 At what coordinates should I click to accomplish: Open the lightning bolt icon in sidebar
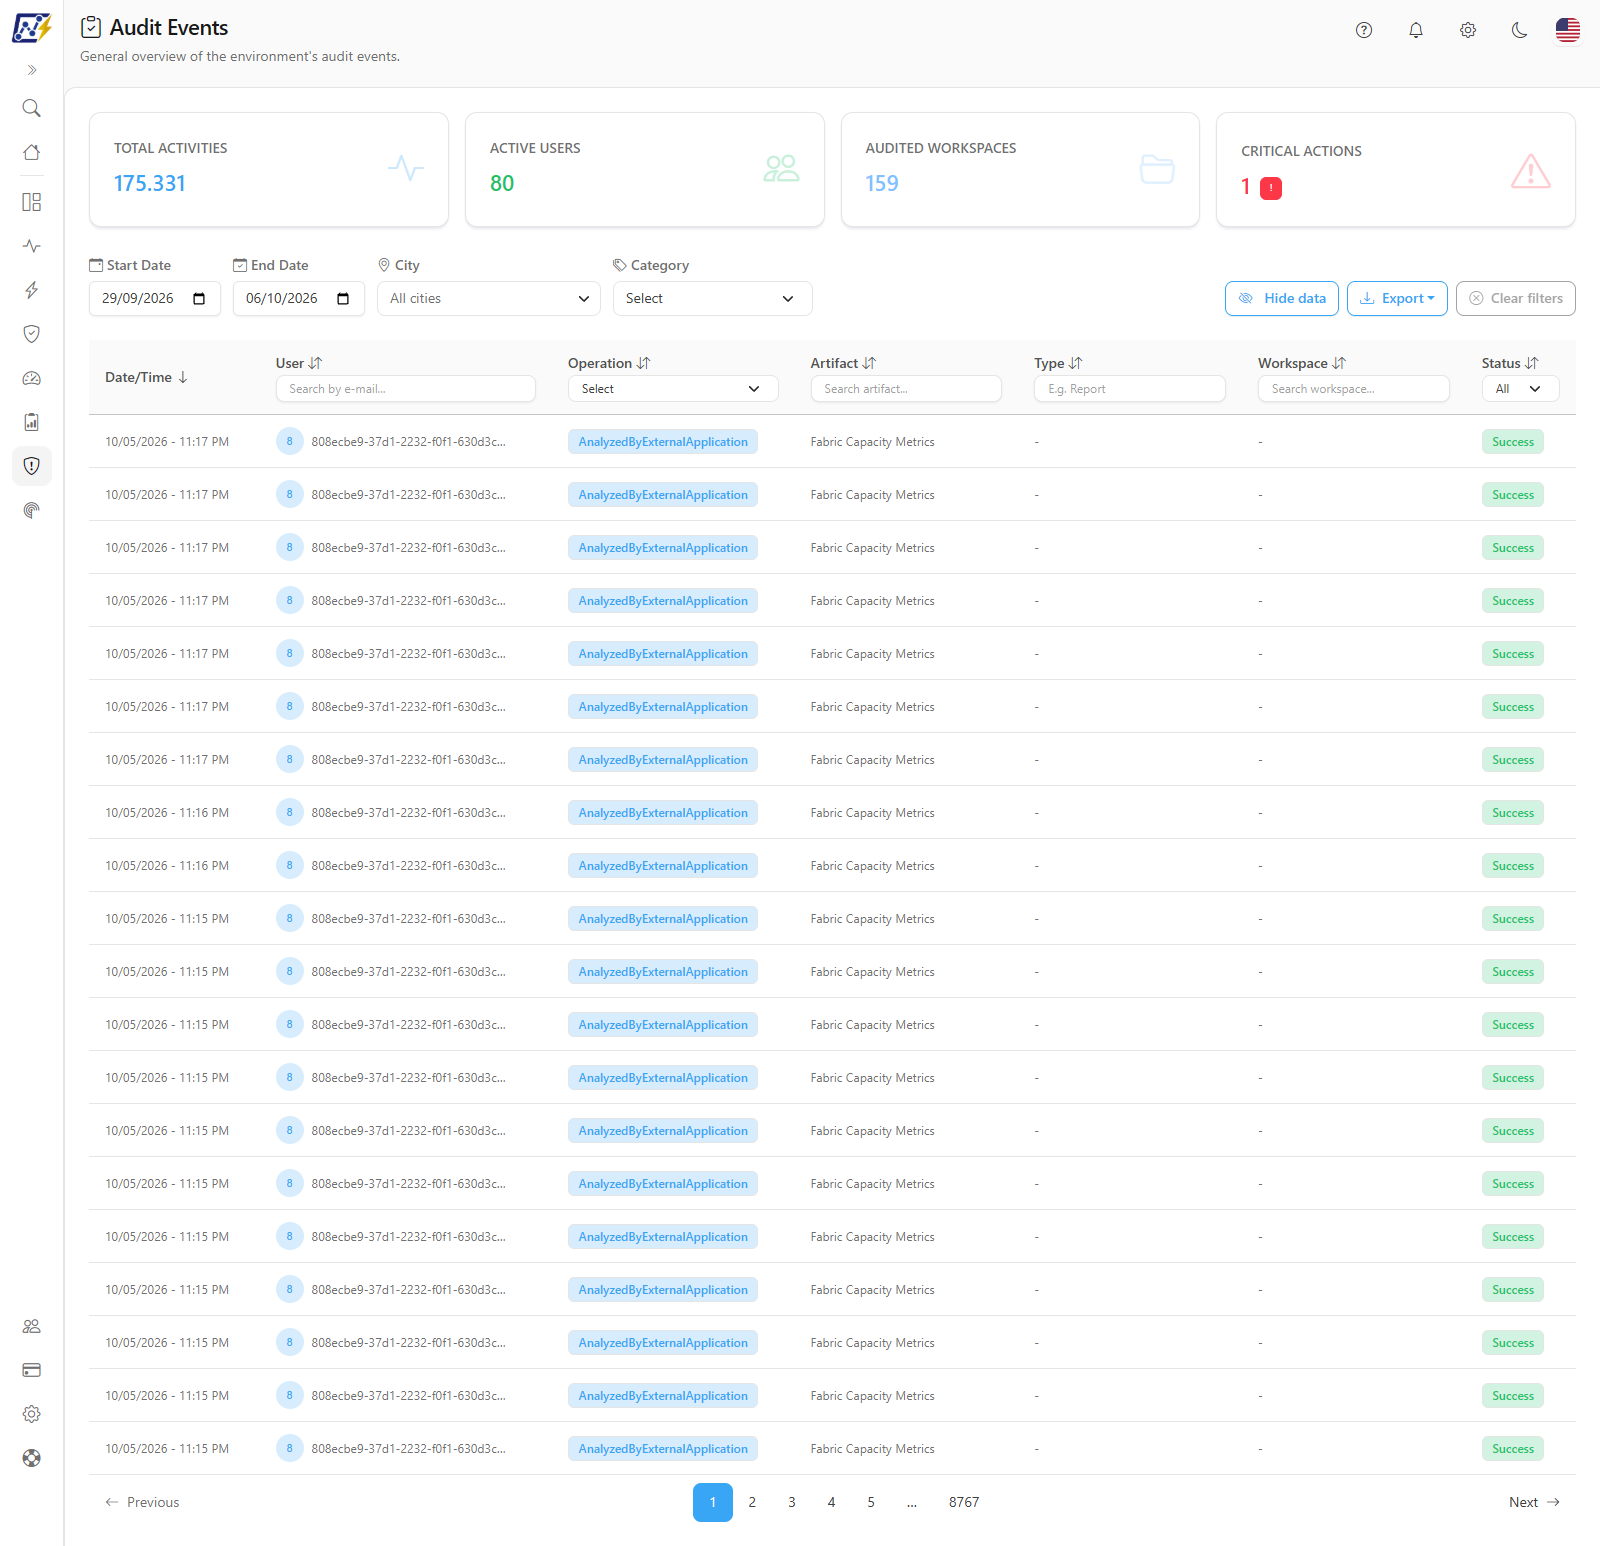(x=32, y=290)
